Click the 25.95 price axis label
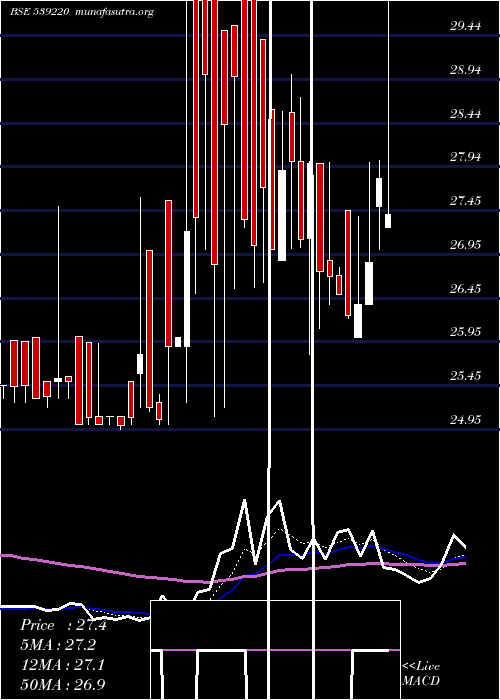This screenshot has width=500, height=700. tap(465, 332)
